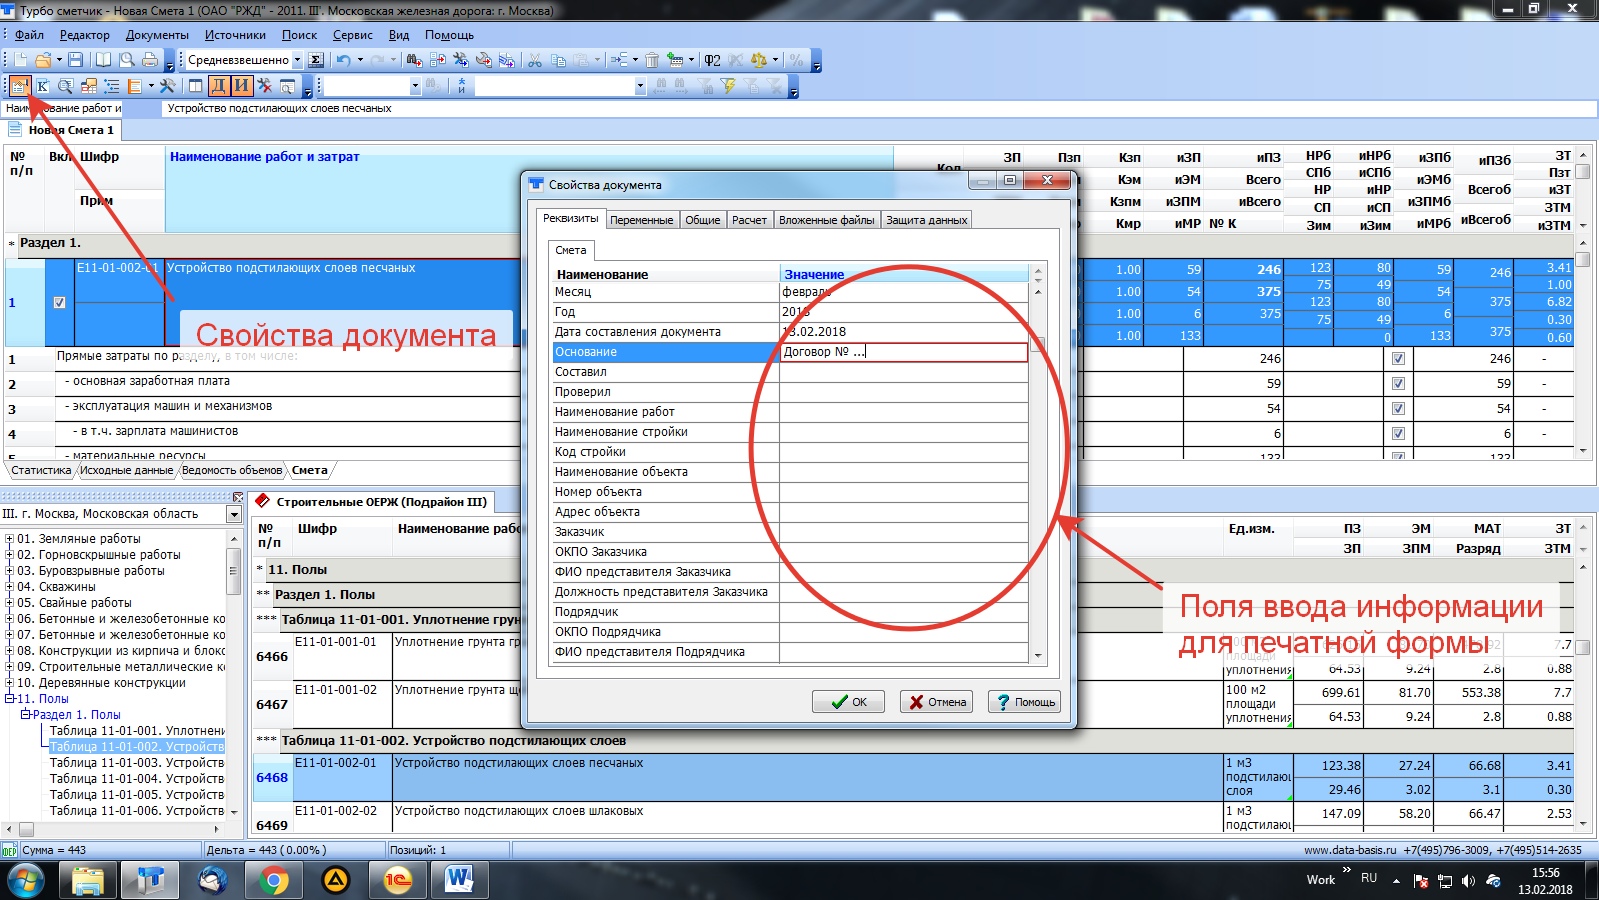Click the Undo arrow icon
This screenshot has height=900, width=1599.
click(x=344, y=60)
